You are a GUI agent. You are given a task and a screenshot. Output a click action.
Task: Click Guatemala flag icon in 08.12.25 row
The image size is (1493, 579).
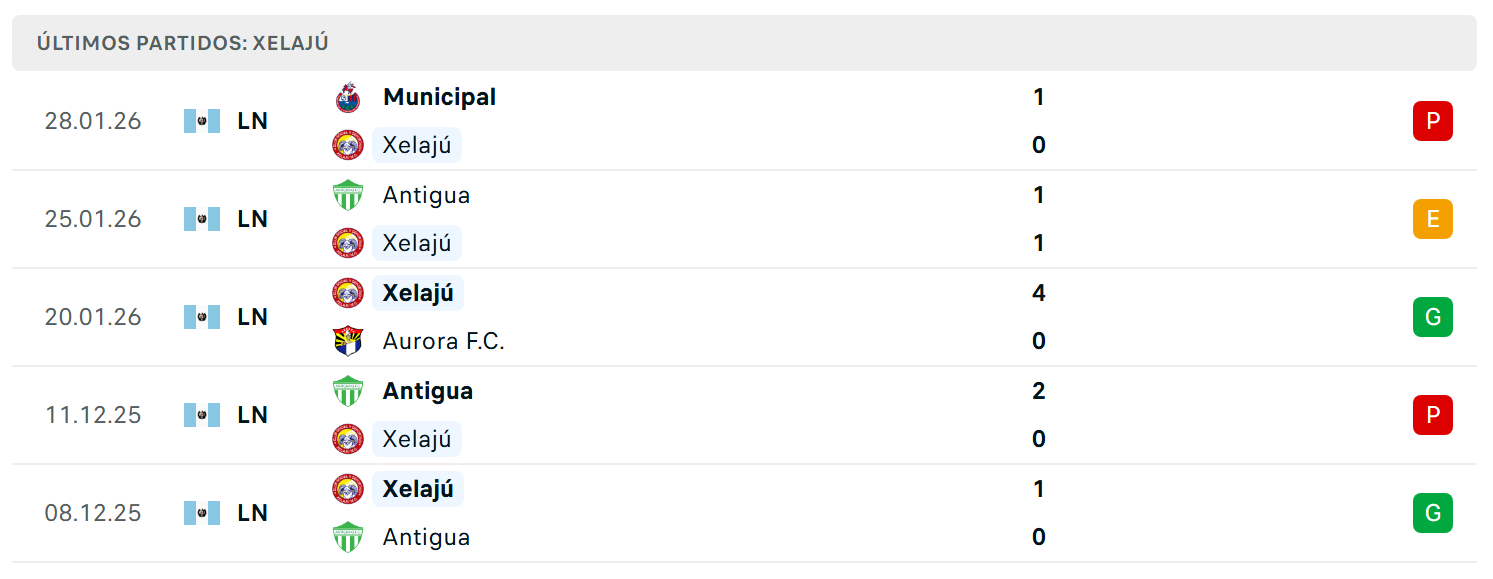[x=202, y=513]
